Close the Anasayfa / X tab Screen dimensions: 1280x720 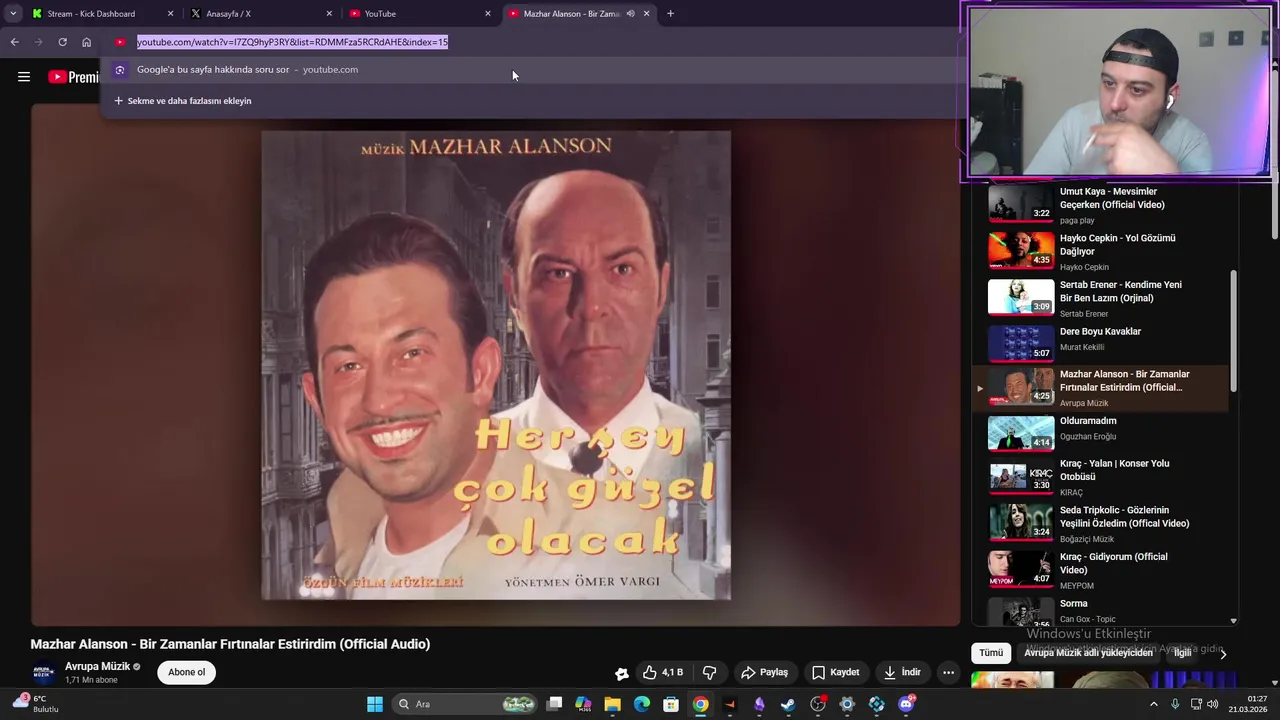(329, 14)
